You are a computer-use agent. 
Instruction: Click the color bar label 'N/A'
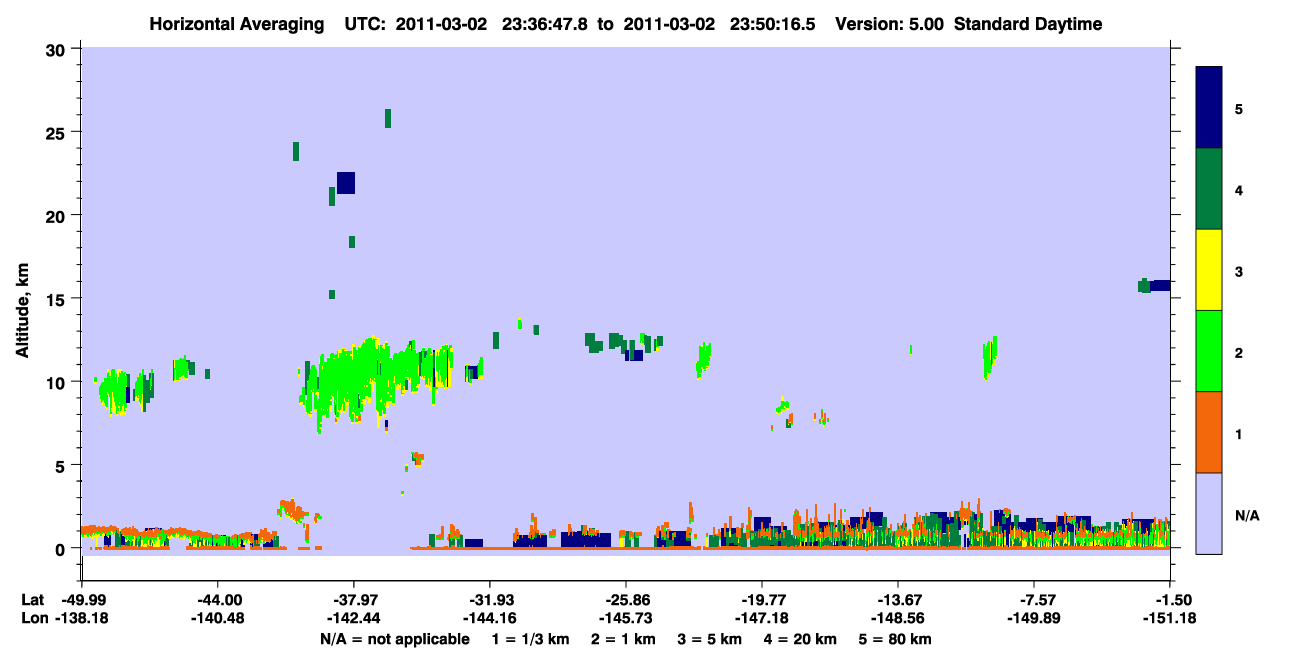click(1247, 515)
